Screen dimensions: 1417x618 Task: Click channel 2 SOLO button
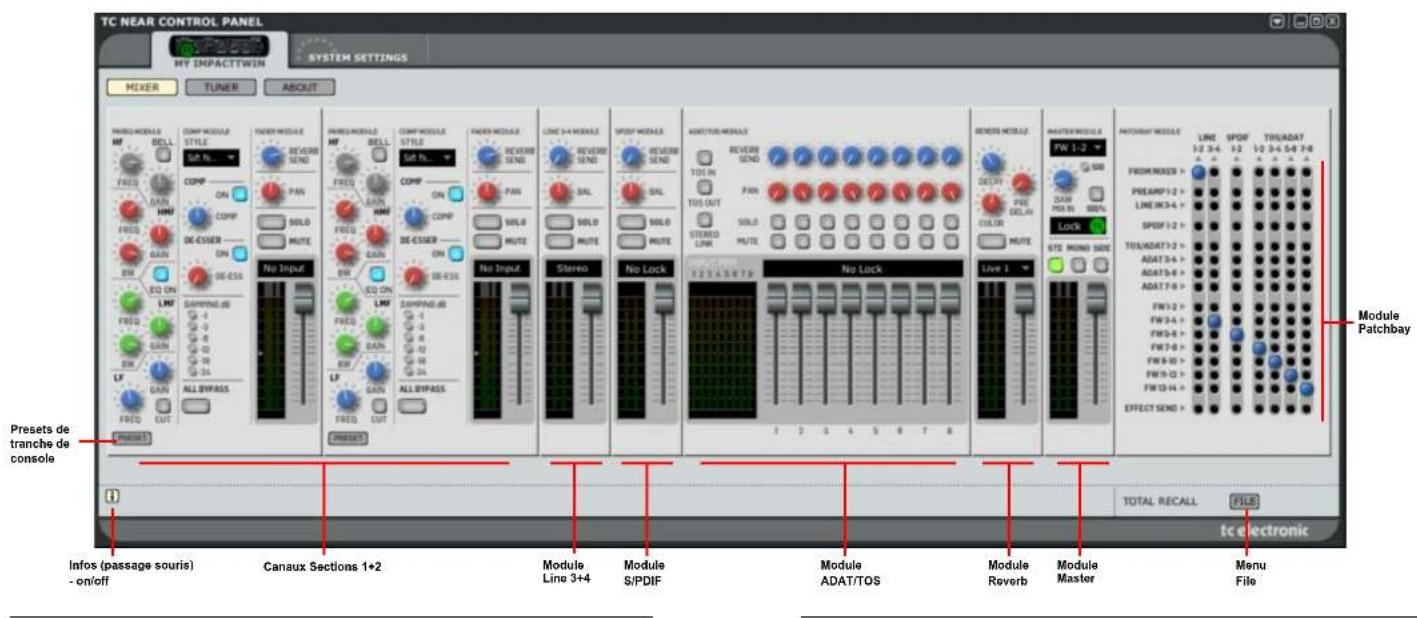(x=487, y=221)
